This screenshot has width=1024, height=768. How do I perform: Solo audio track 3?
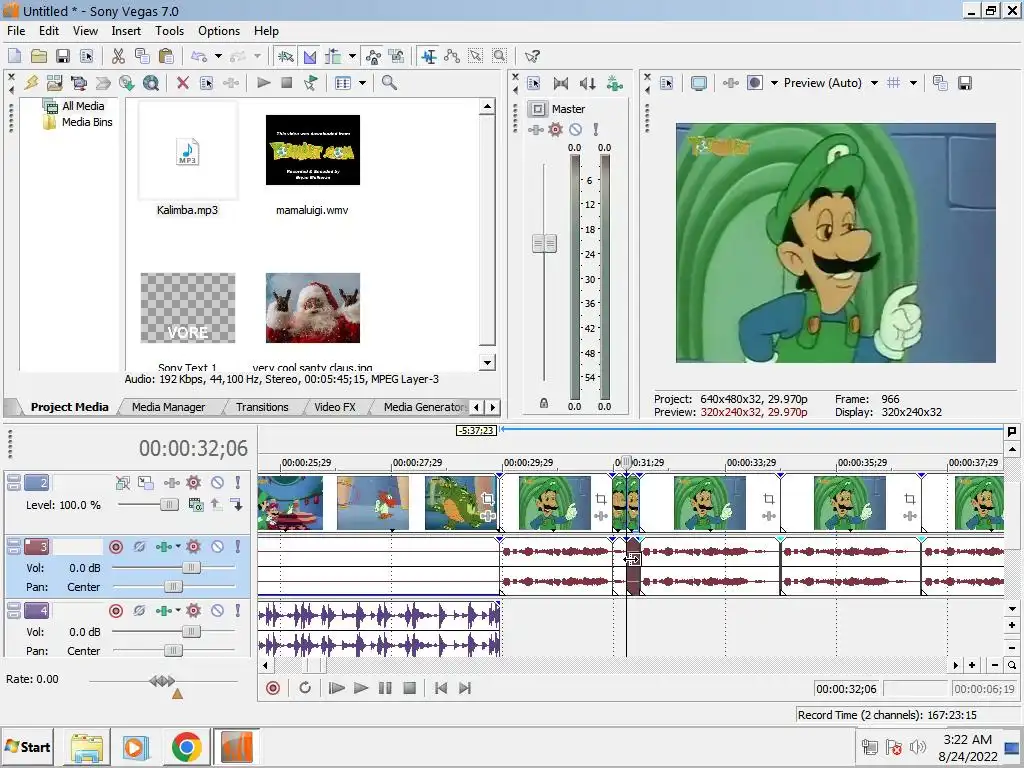click(x=238, y=547)
